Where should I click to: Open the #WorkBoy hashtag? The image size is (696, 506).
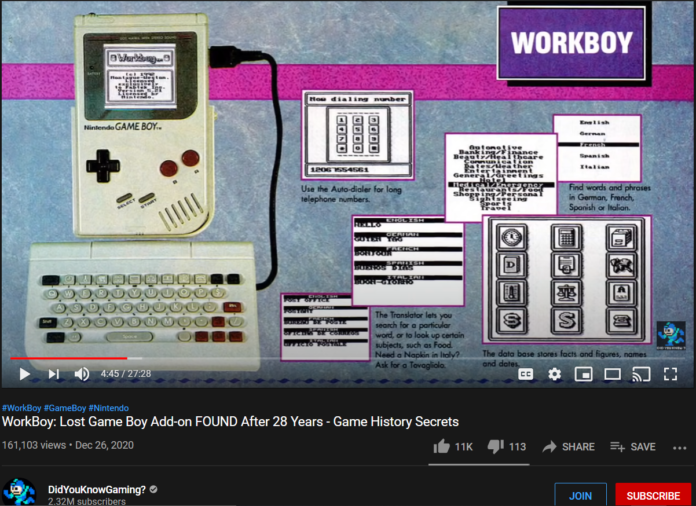[22, 408]
